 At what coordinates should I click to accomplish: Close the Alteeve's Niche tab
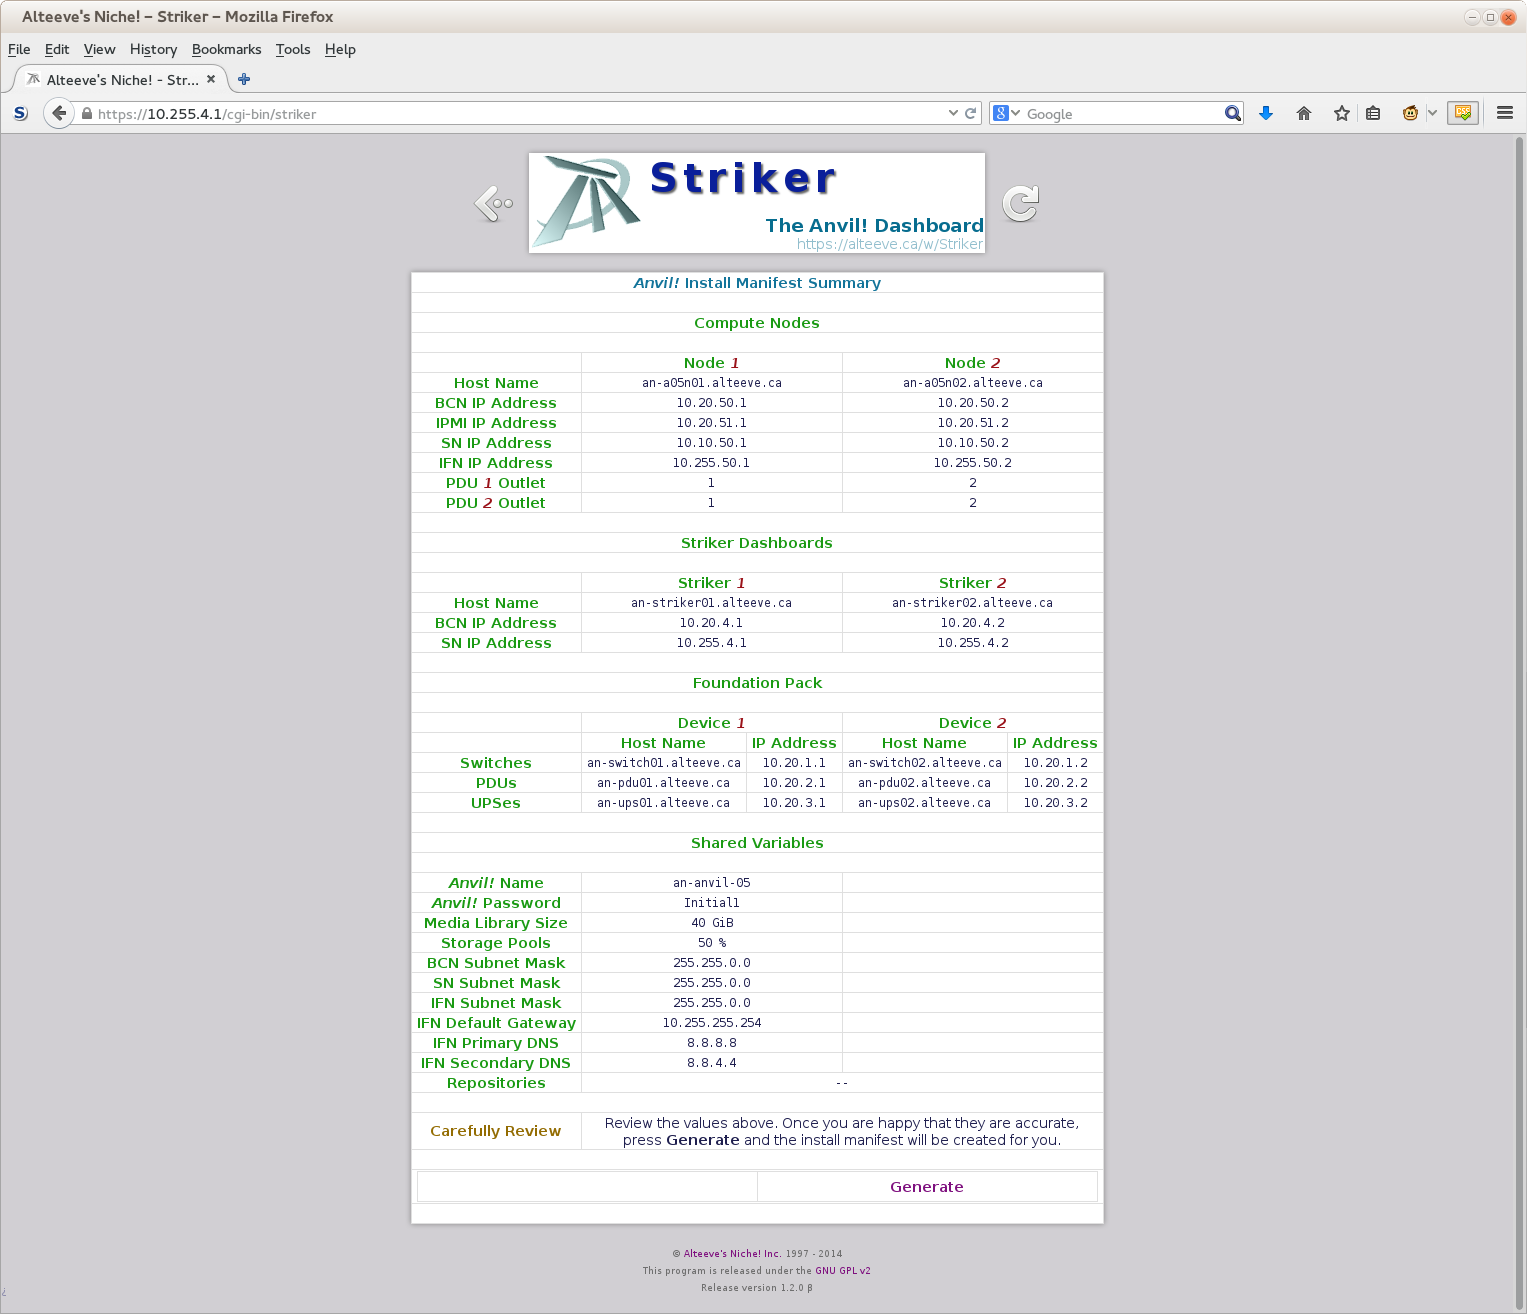[211, 80]
